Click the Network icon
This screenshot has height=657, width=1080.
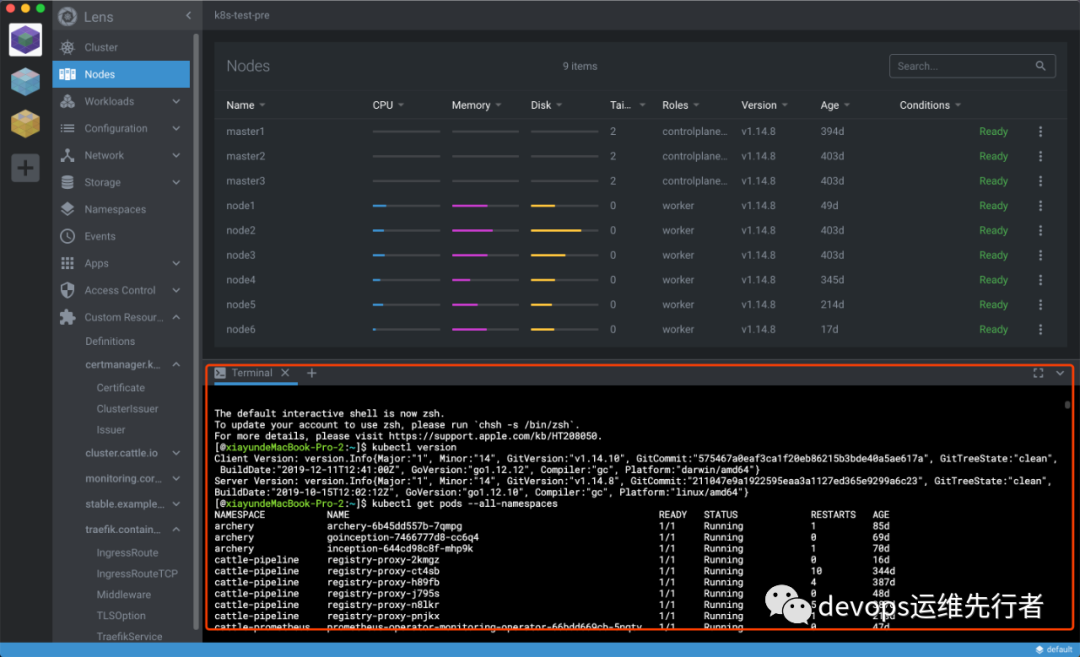68,156
